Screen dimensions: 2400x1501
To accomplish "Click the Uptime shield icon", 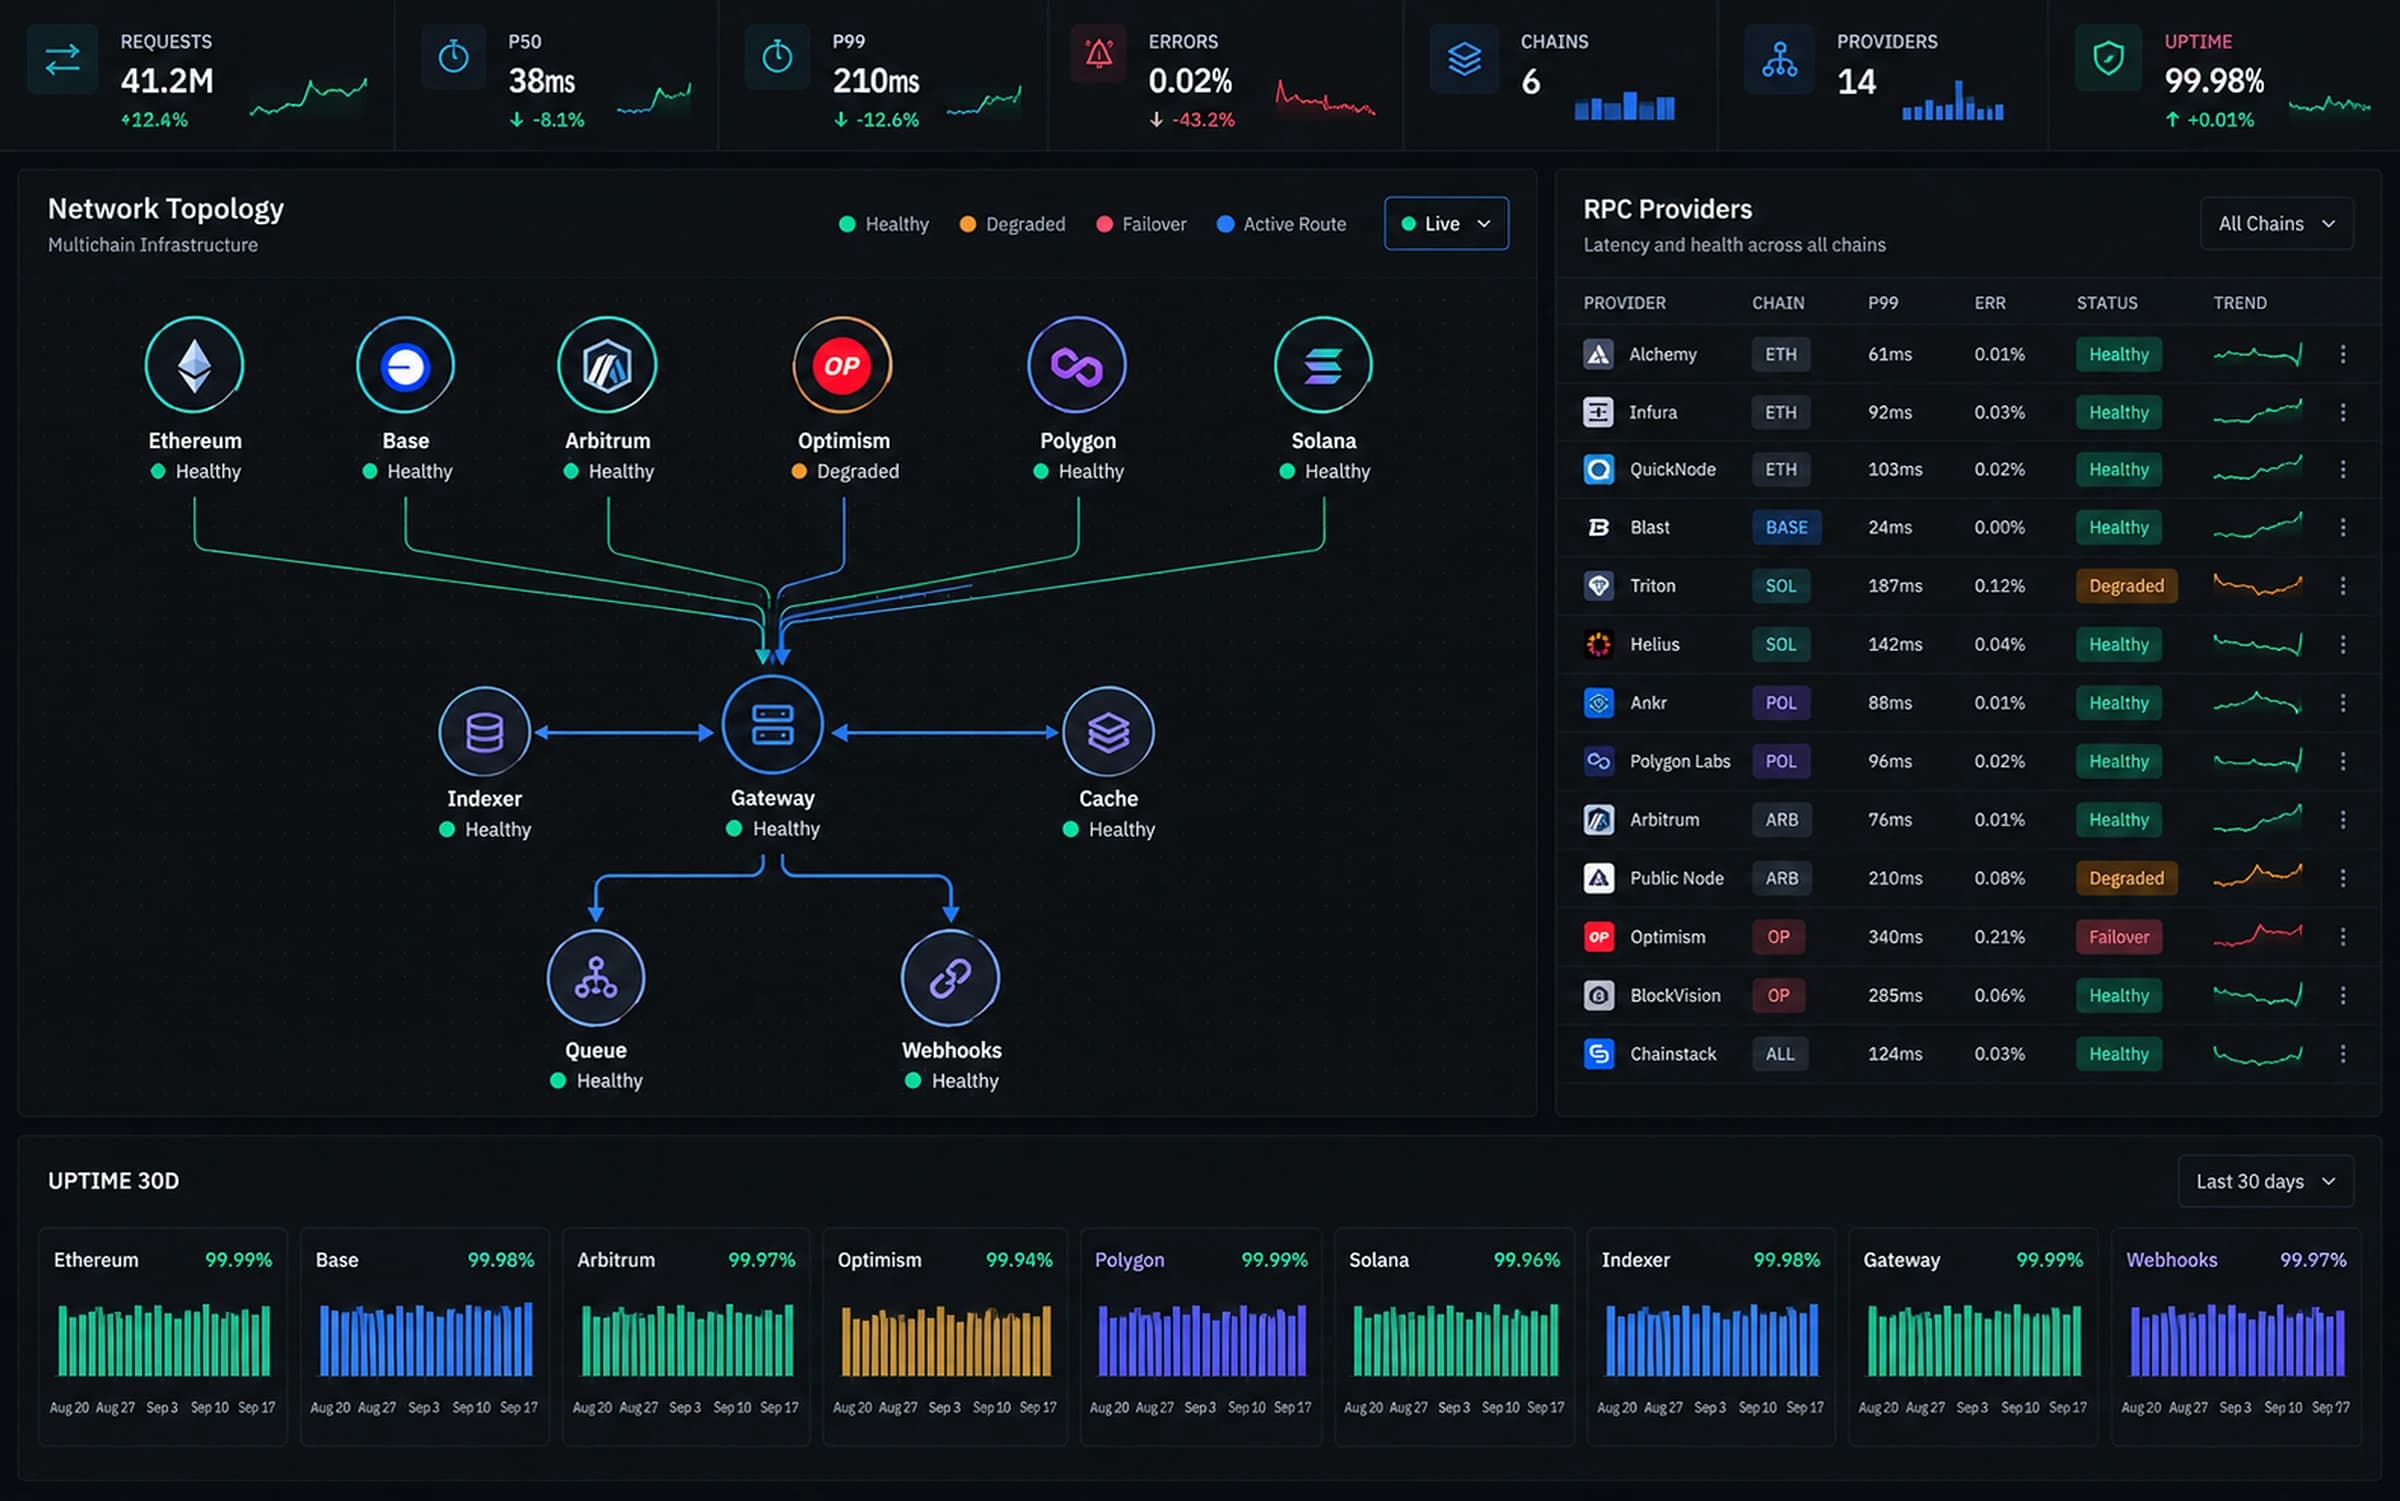I will tap(2108, 58).
